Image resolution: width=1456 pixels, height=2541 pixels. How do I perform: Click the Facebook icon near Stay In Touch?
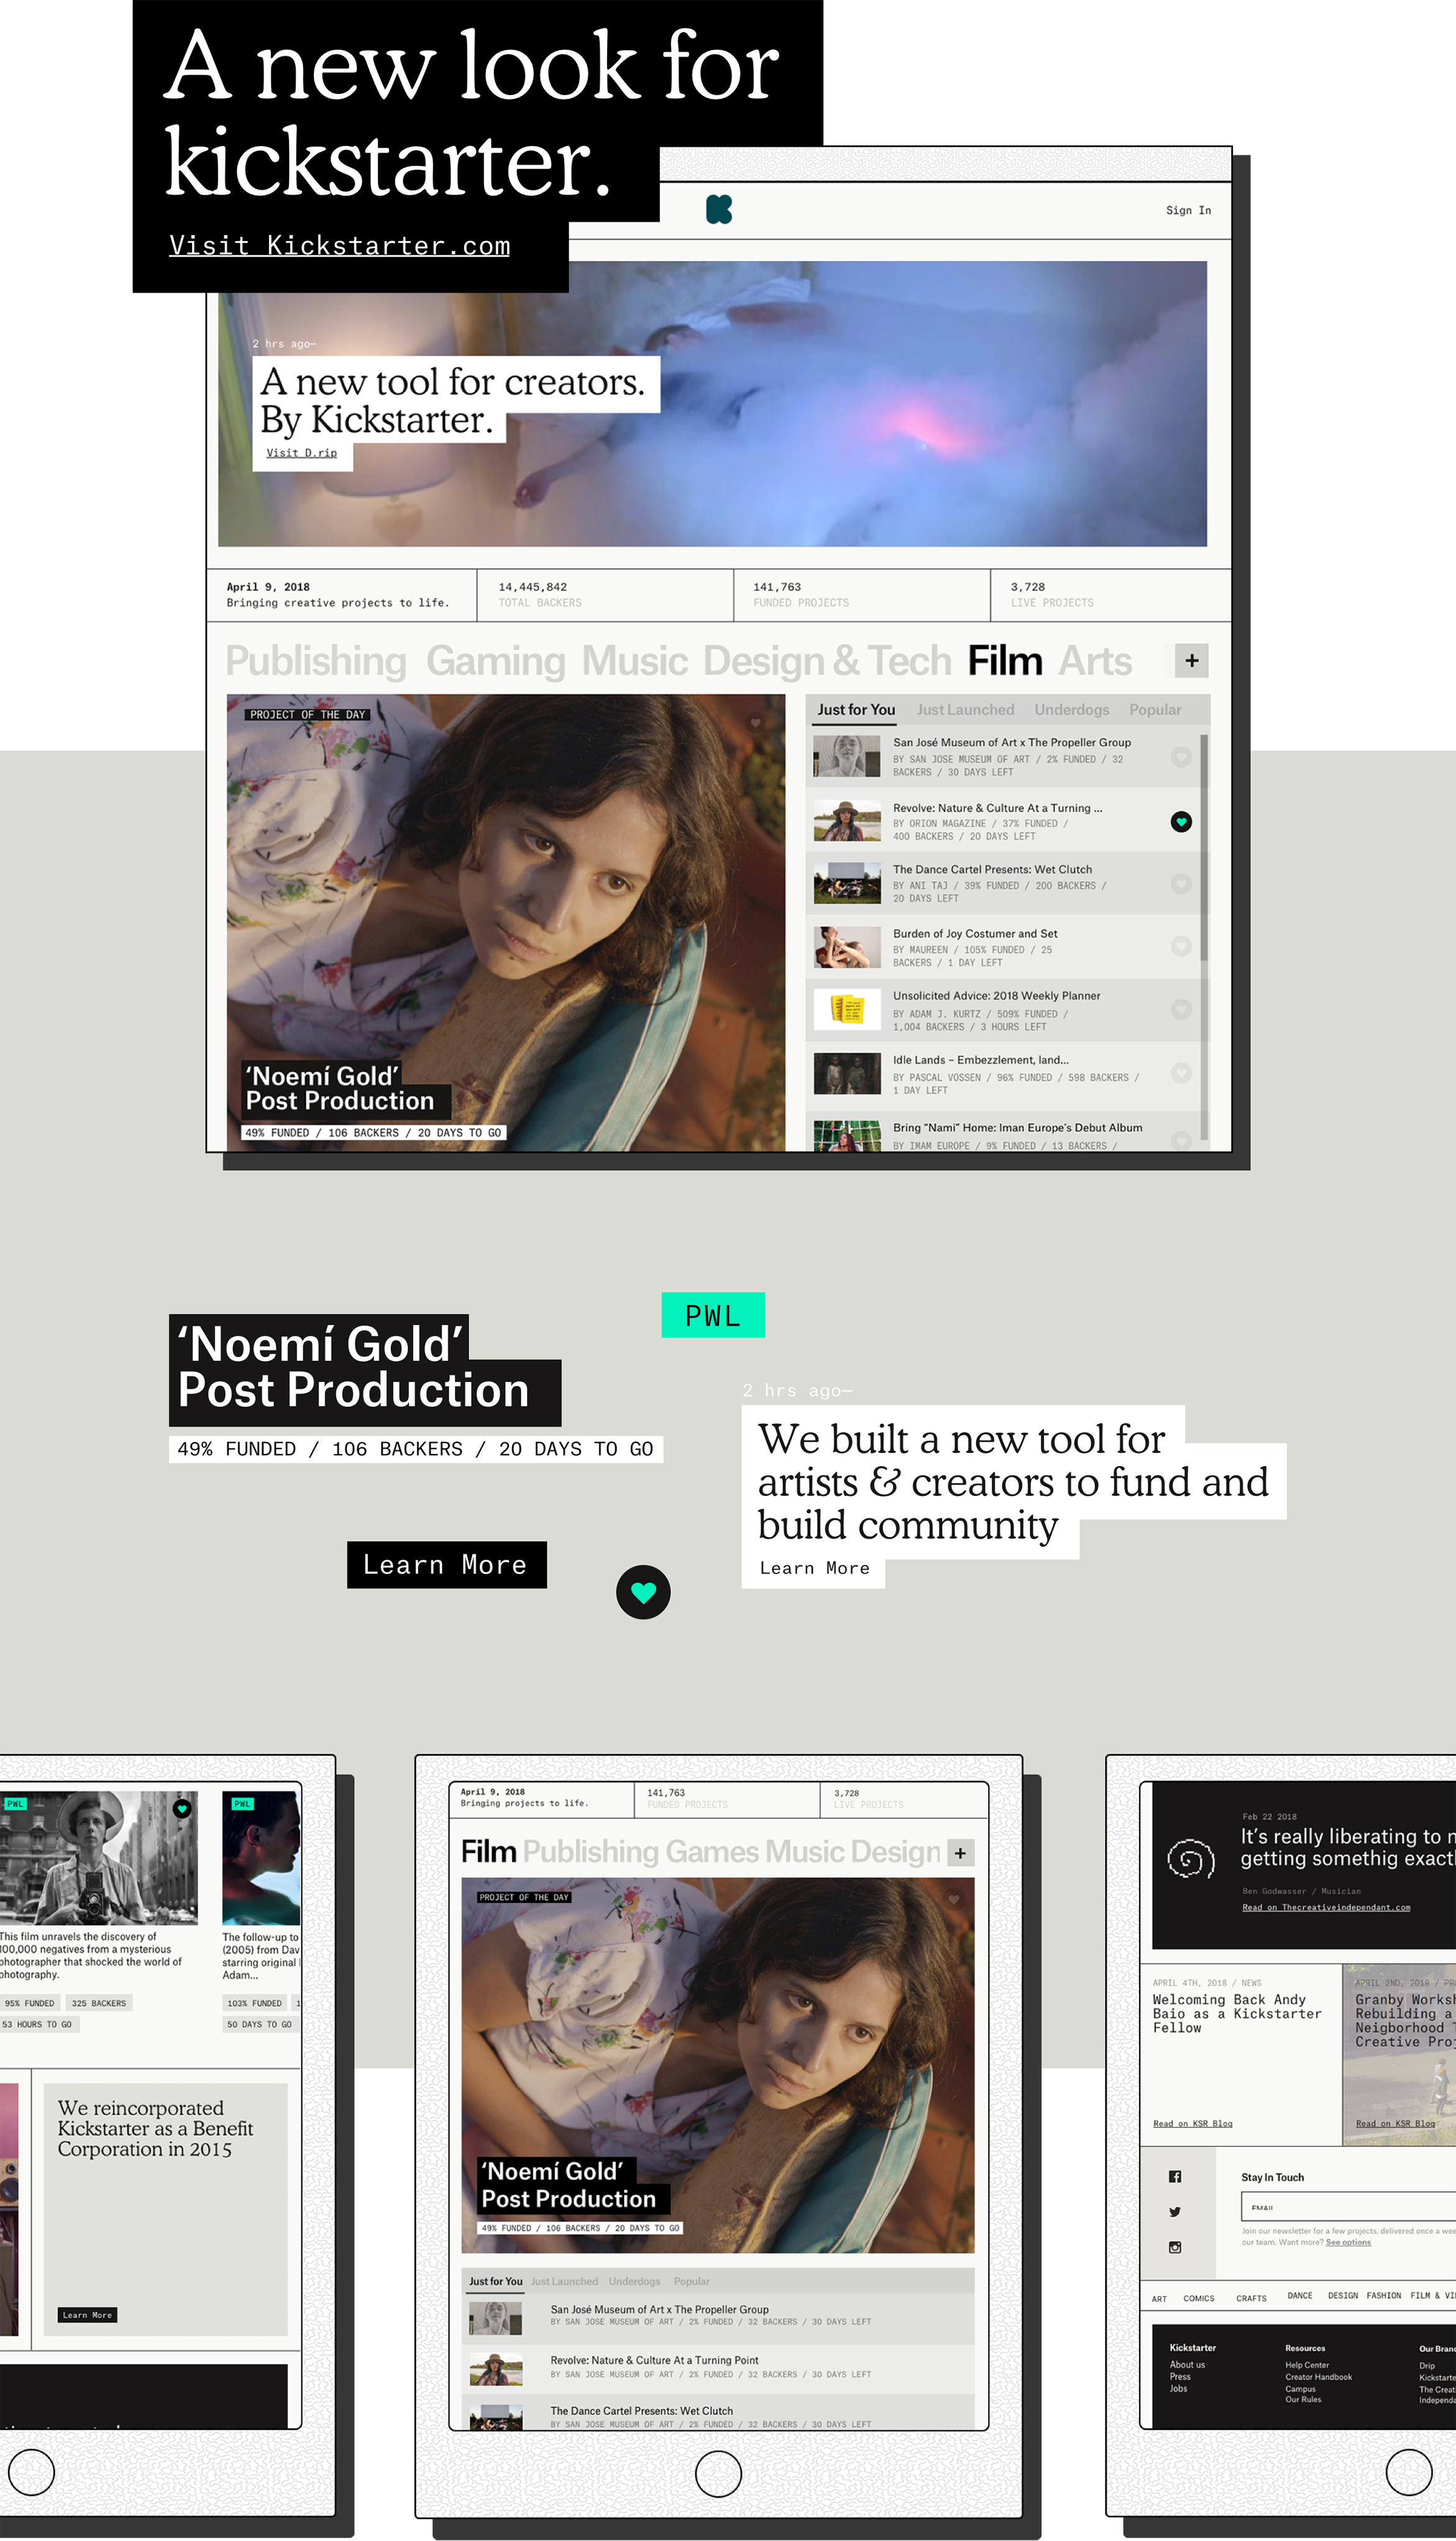(x=1175, y=2176)
